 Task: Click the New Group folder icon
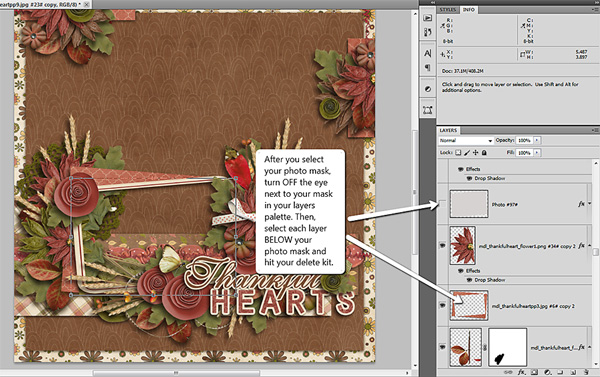click(x=560, y=372)
